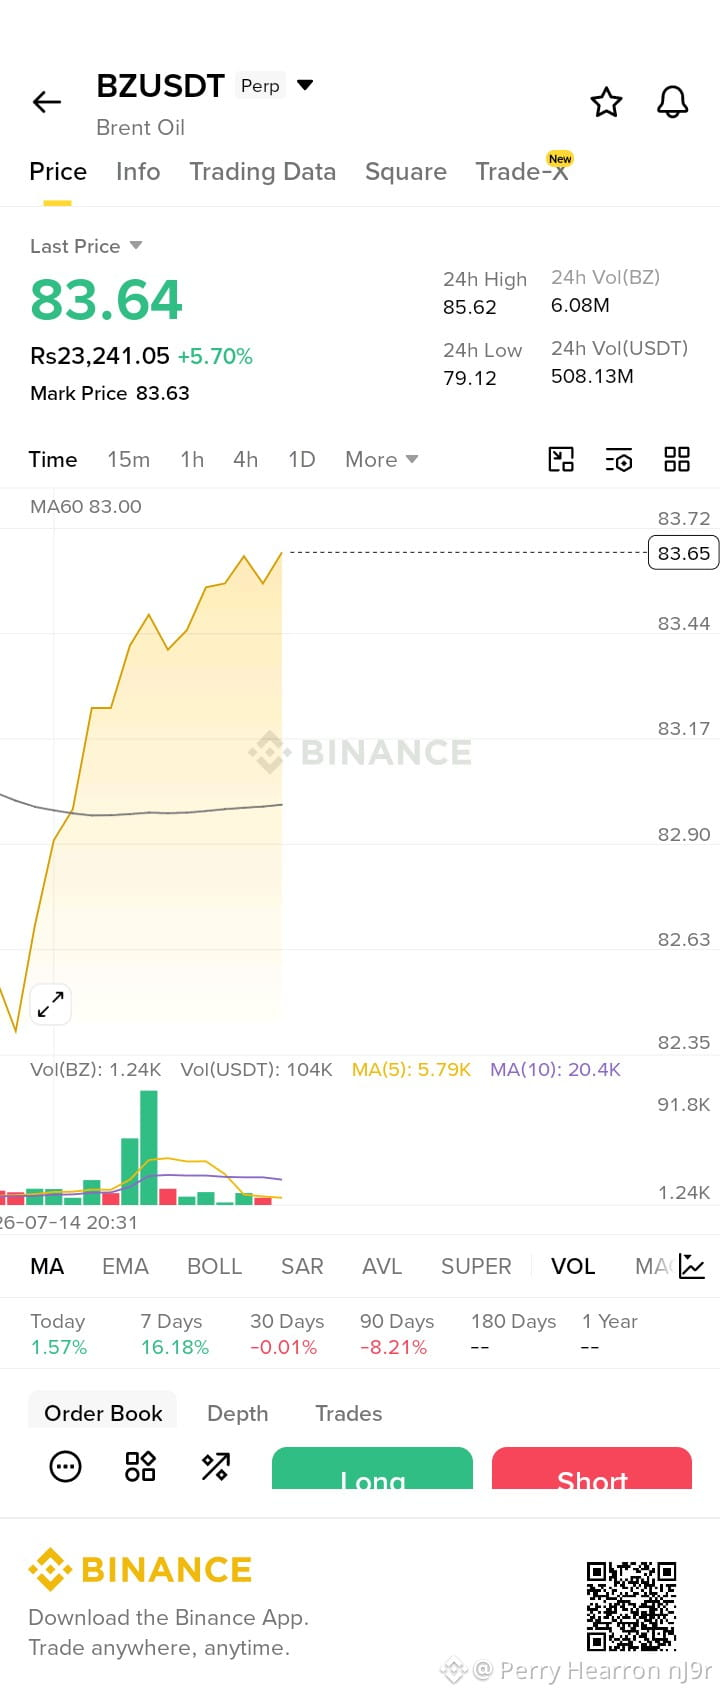Screen dimensions: 720x1695
Task: Select the Time chart interval
Action: point(53,459)
